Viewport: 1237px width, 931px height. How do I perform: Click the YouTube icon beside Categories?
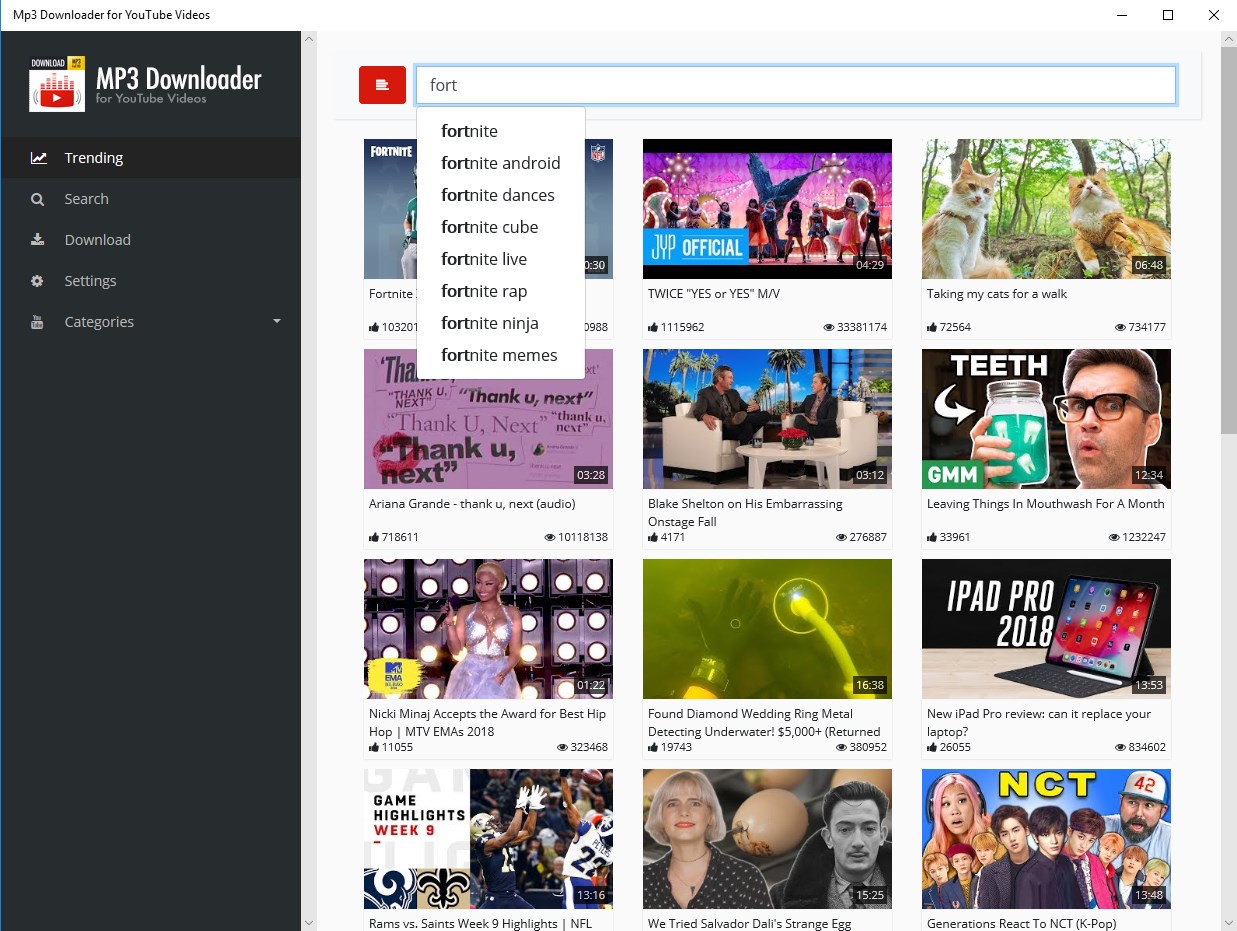[38, 322]
